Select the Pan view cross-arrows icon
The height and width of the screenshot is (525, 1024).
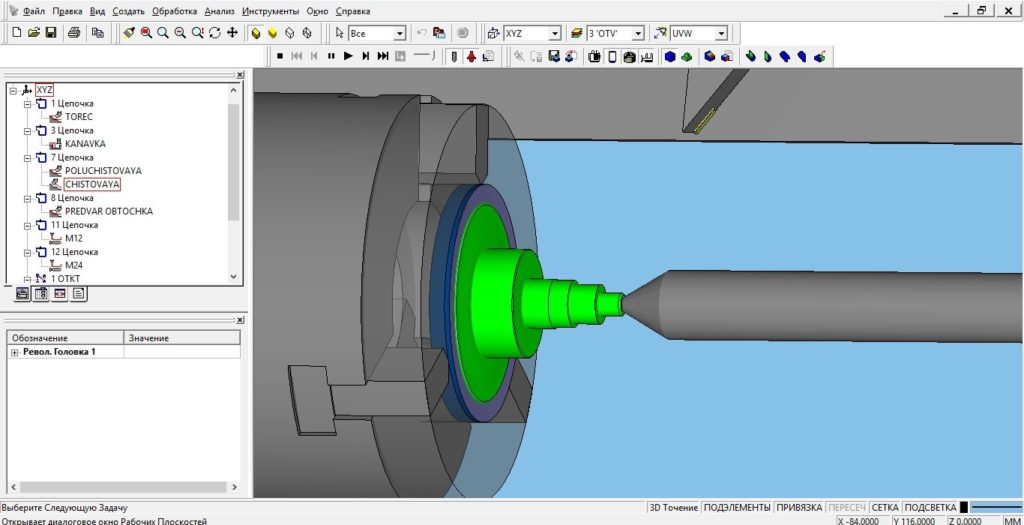tap(232, 33)
